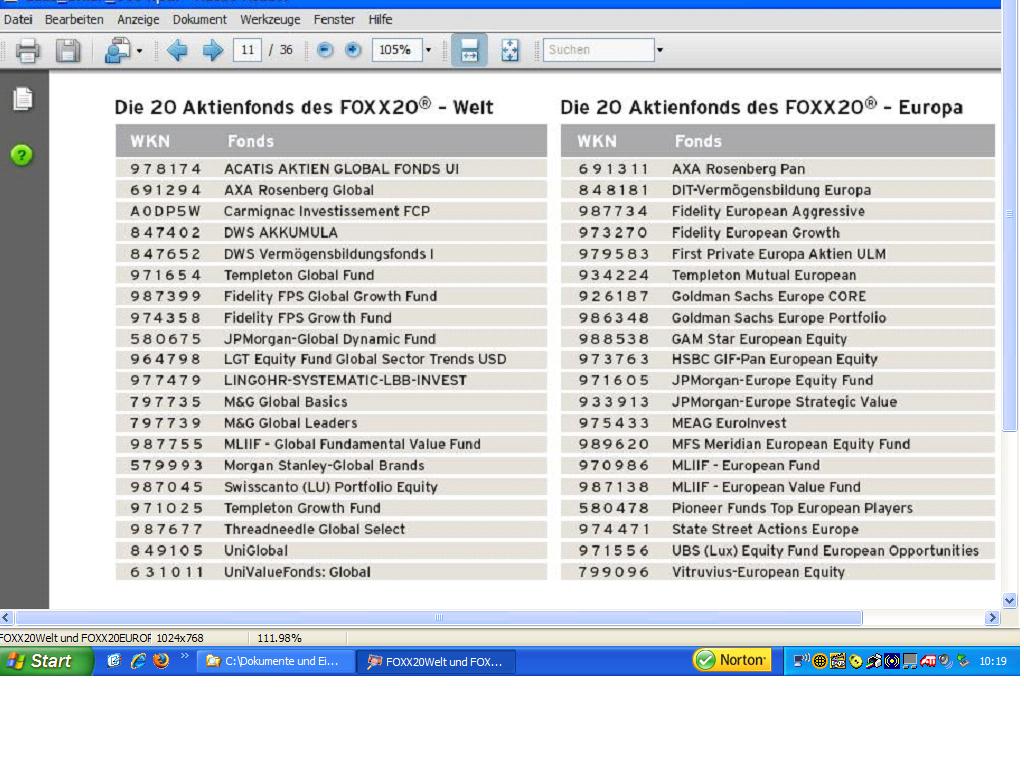Click the ATI tray icon
This screenshot has width=1024, height=768.
point(927,661)
